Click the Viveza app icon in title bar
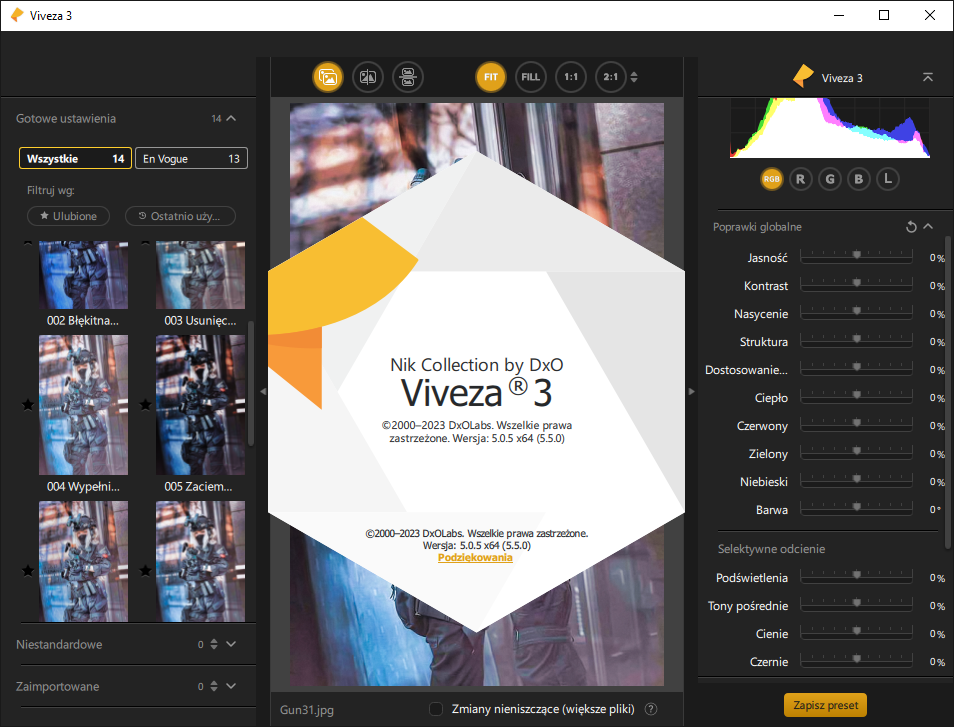The image size is (954, 727). point(17,15)
